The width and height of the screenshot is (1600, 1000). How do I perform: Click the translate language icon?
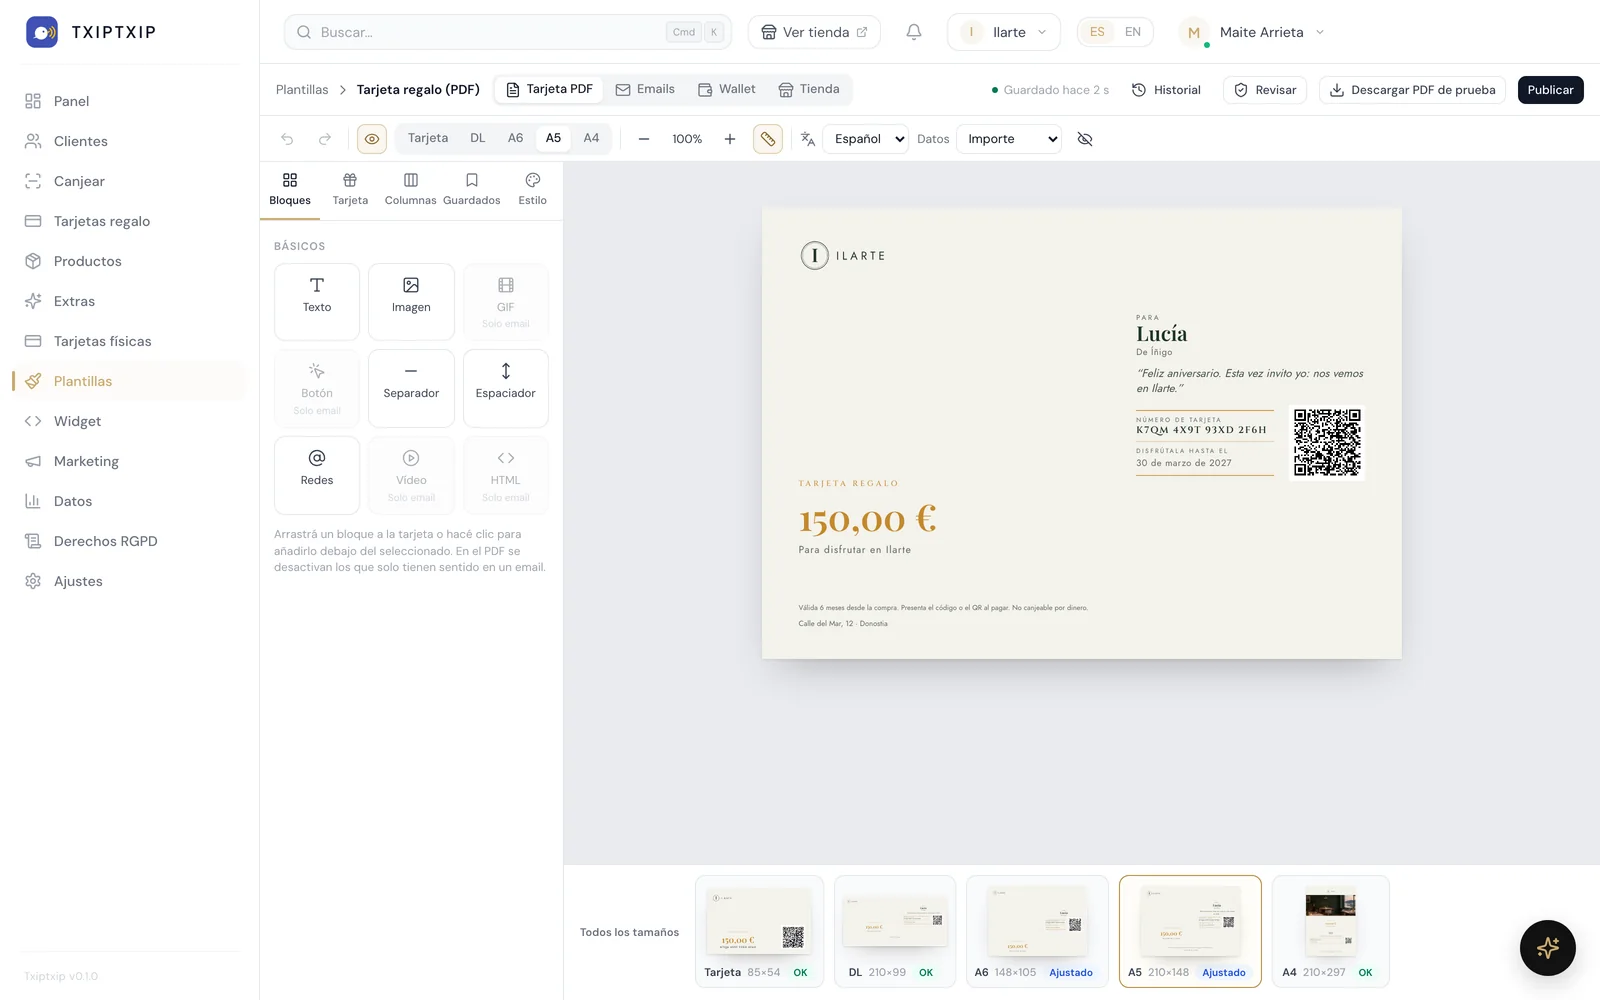point(808,139)
